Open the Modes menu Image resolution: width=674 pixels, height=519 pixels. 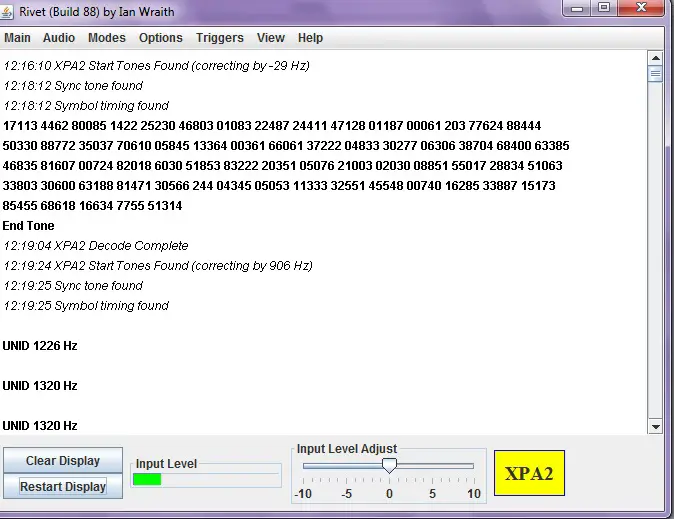click(107, 38)
